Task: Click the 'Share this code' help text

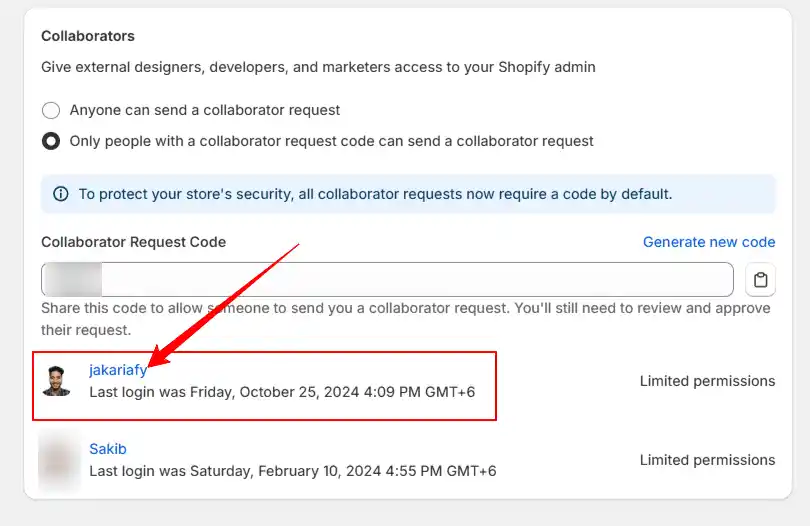Action: coord(406,319)
